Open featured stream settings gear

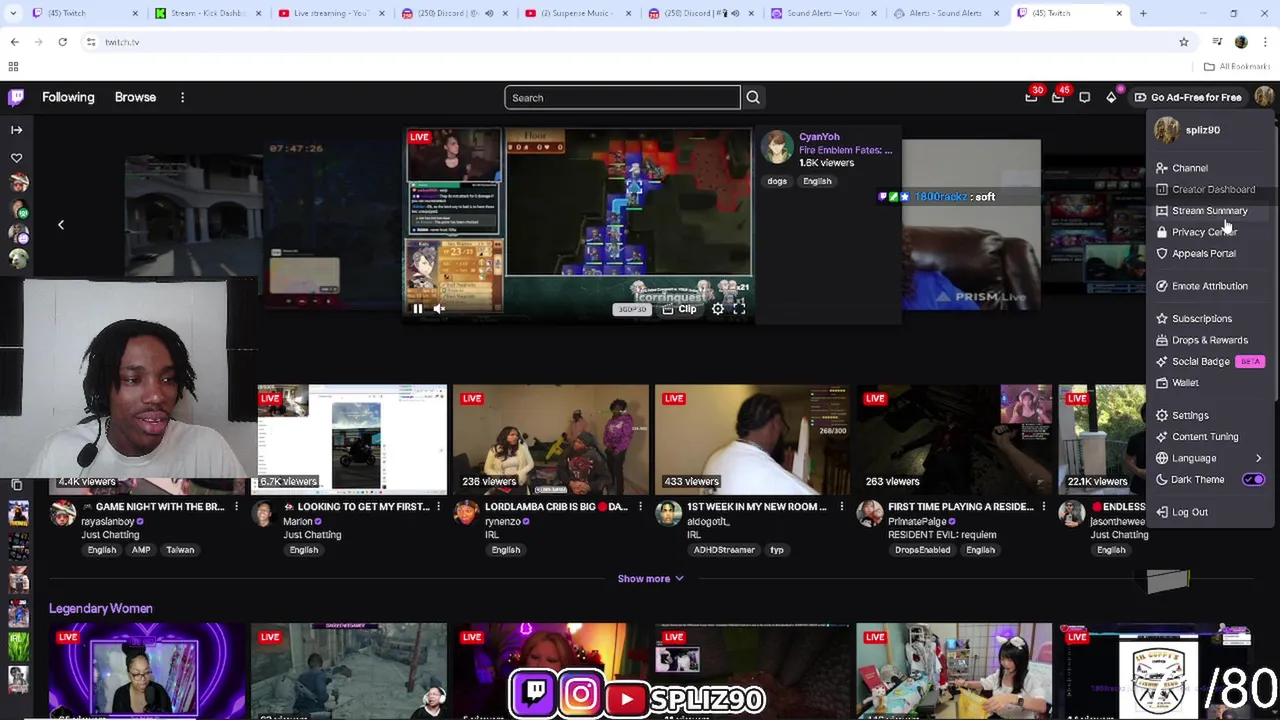(717, 309)
